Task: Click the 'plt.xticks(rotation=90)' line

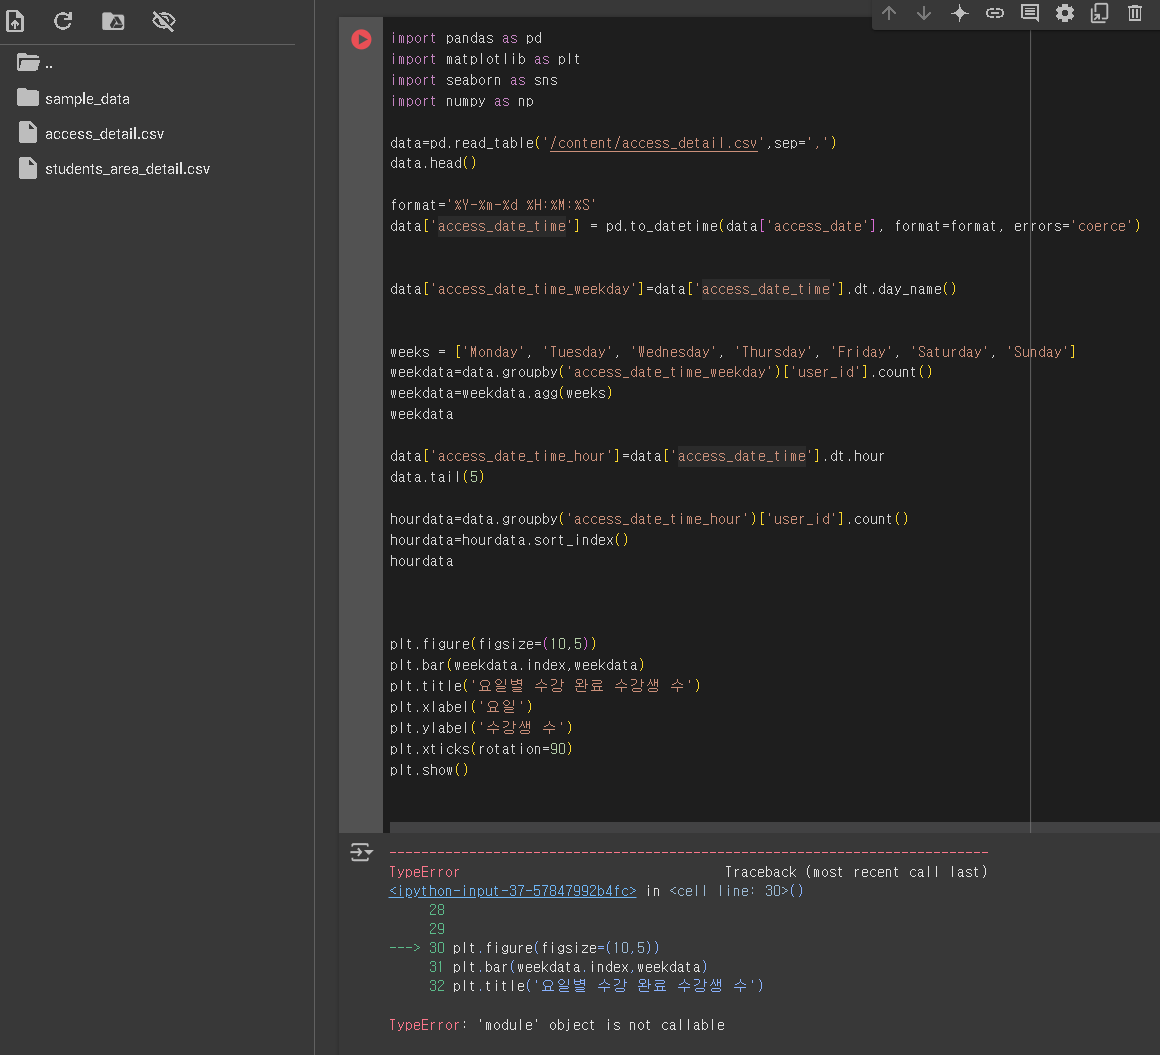Action: pyautogui.click(x=482, y=749)
